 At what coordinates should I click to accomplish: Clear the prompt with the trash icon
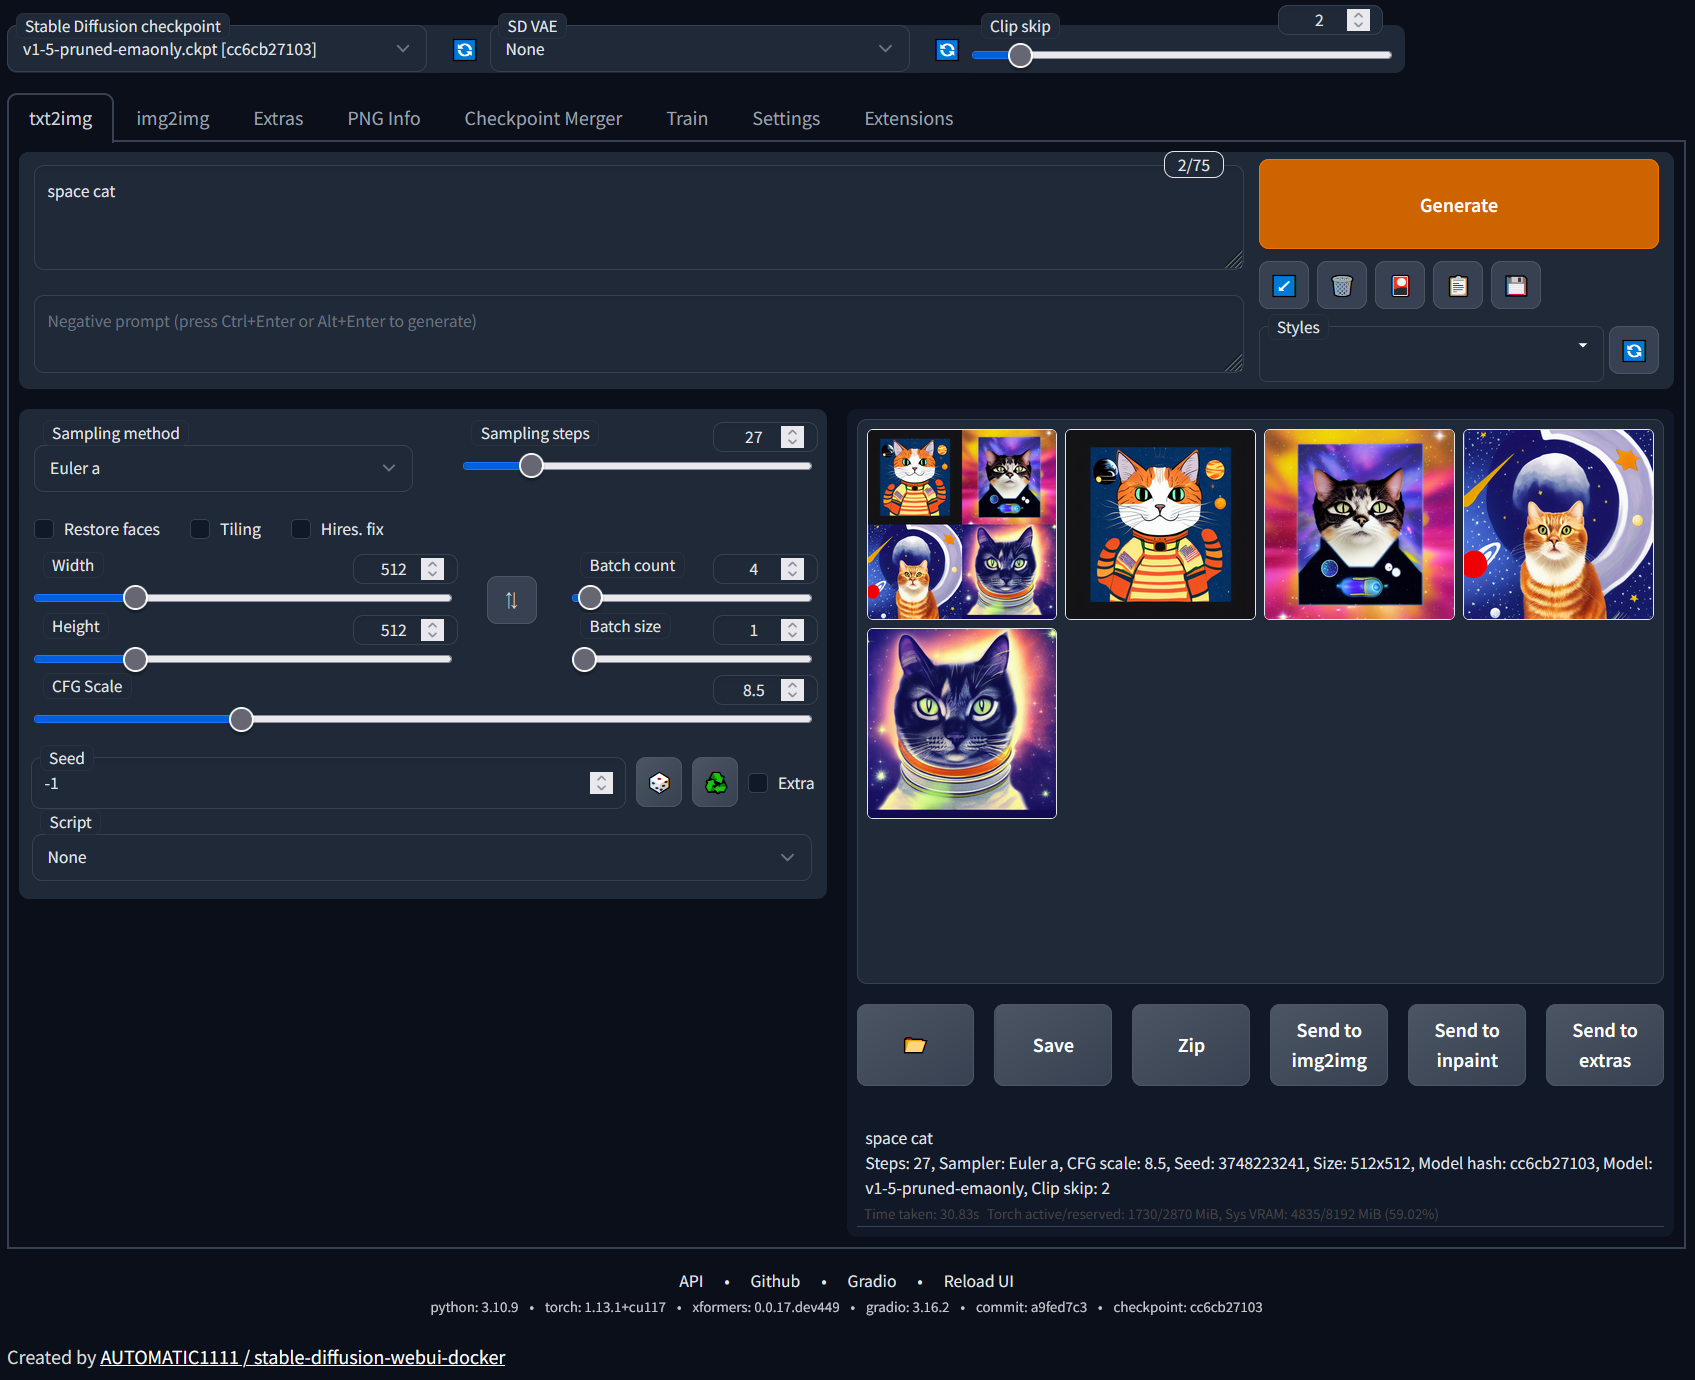pyautogui.click(x=1341, y=285)
